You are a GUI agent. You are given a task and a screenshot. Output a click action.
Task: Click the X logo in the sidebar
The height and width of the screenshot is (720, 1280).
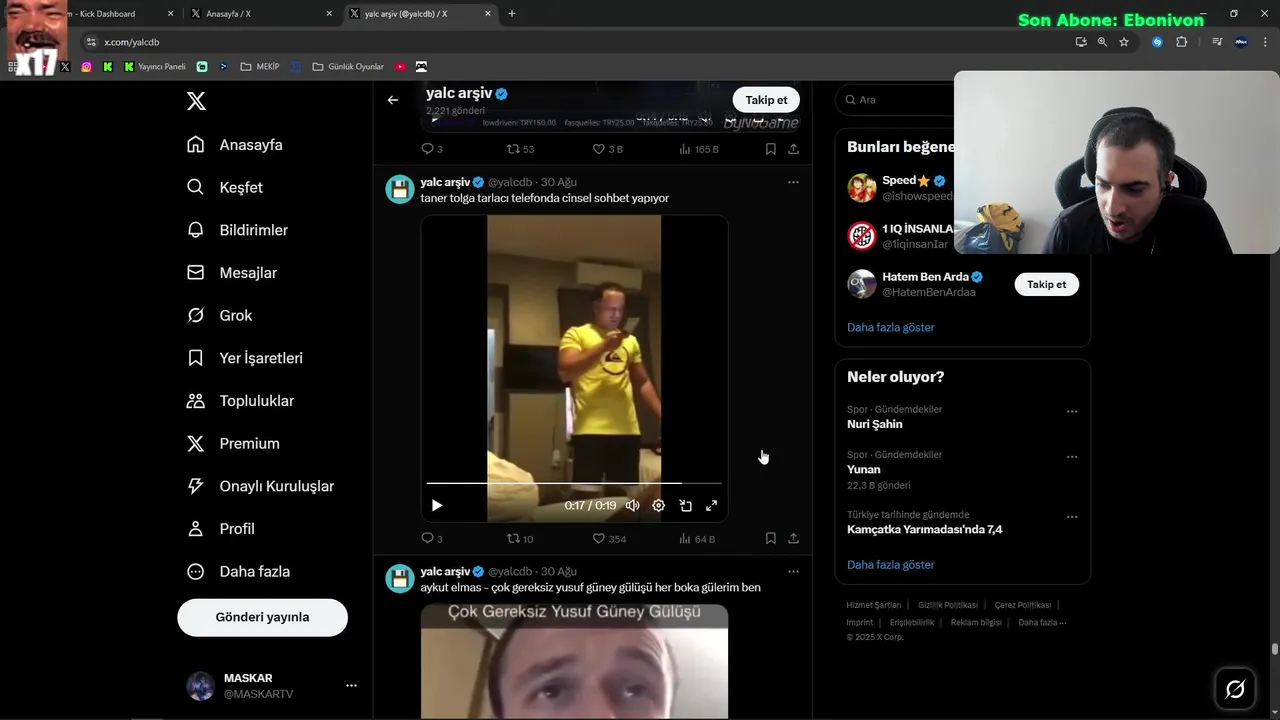[196, 101]
